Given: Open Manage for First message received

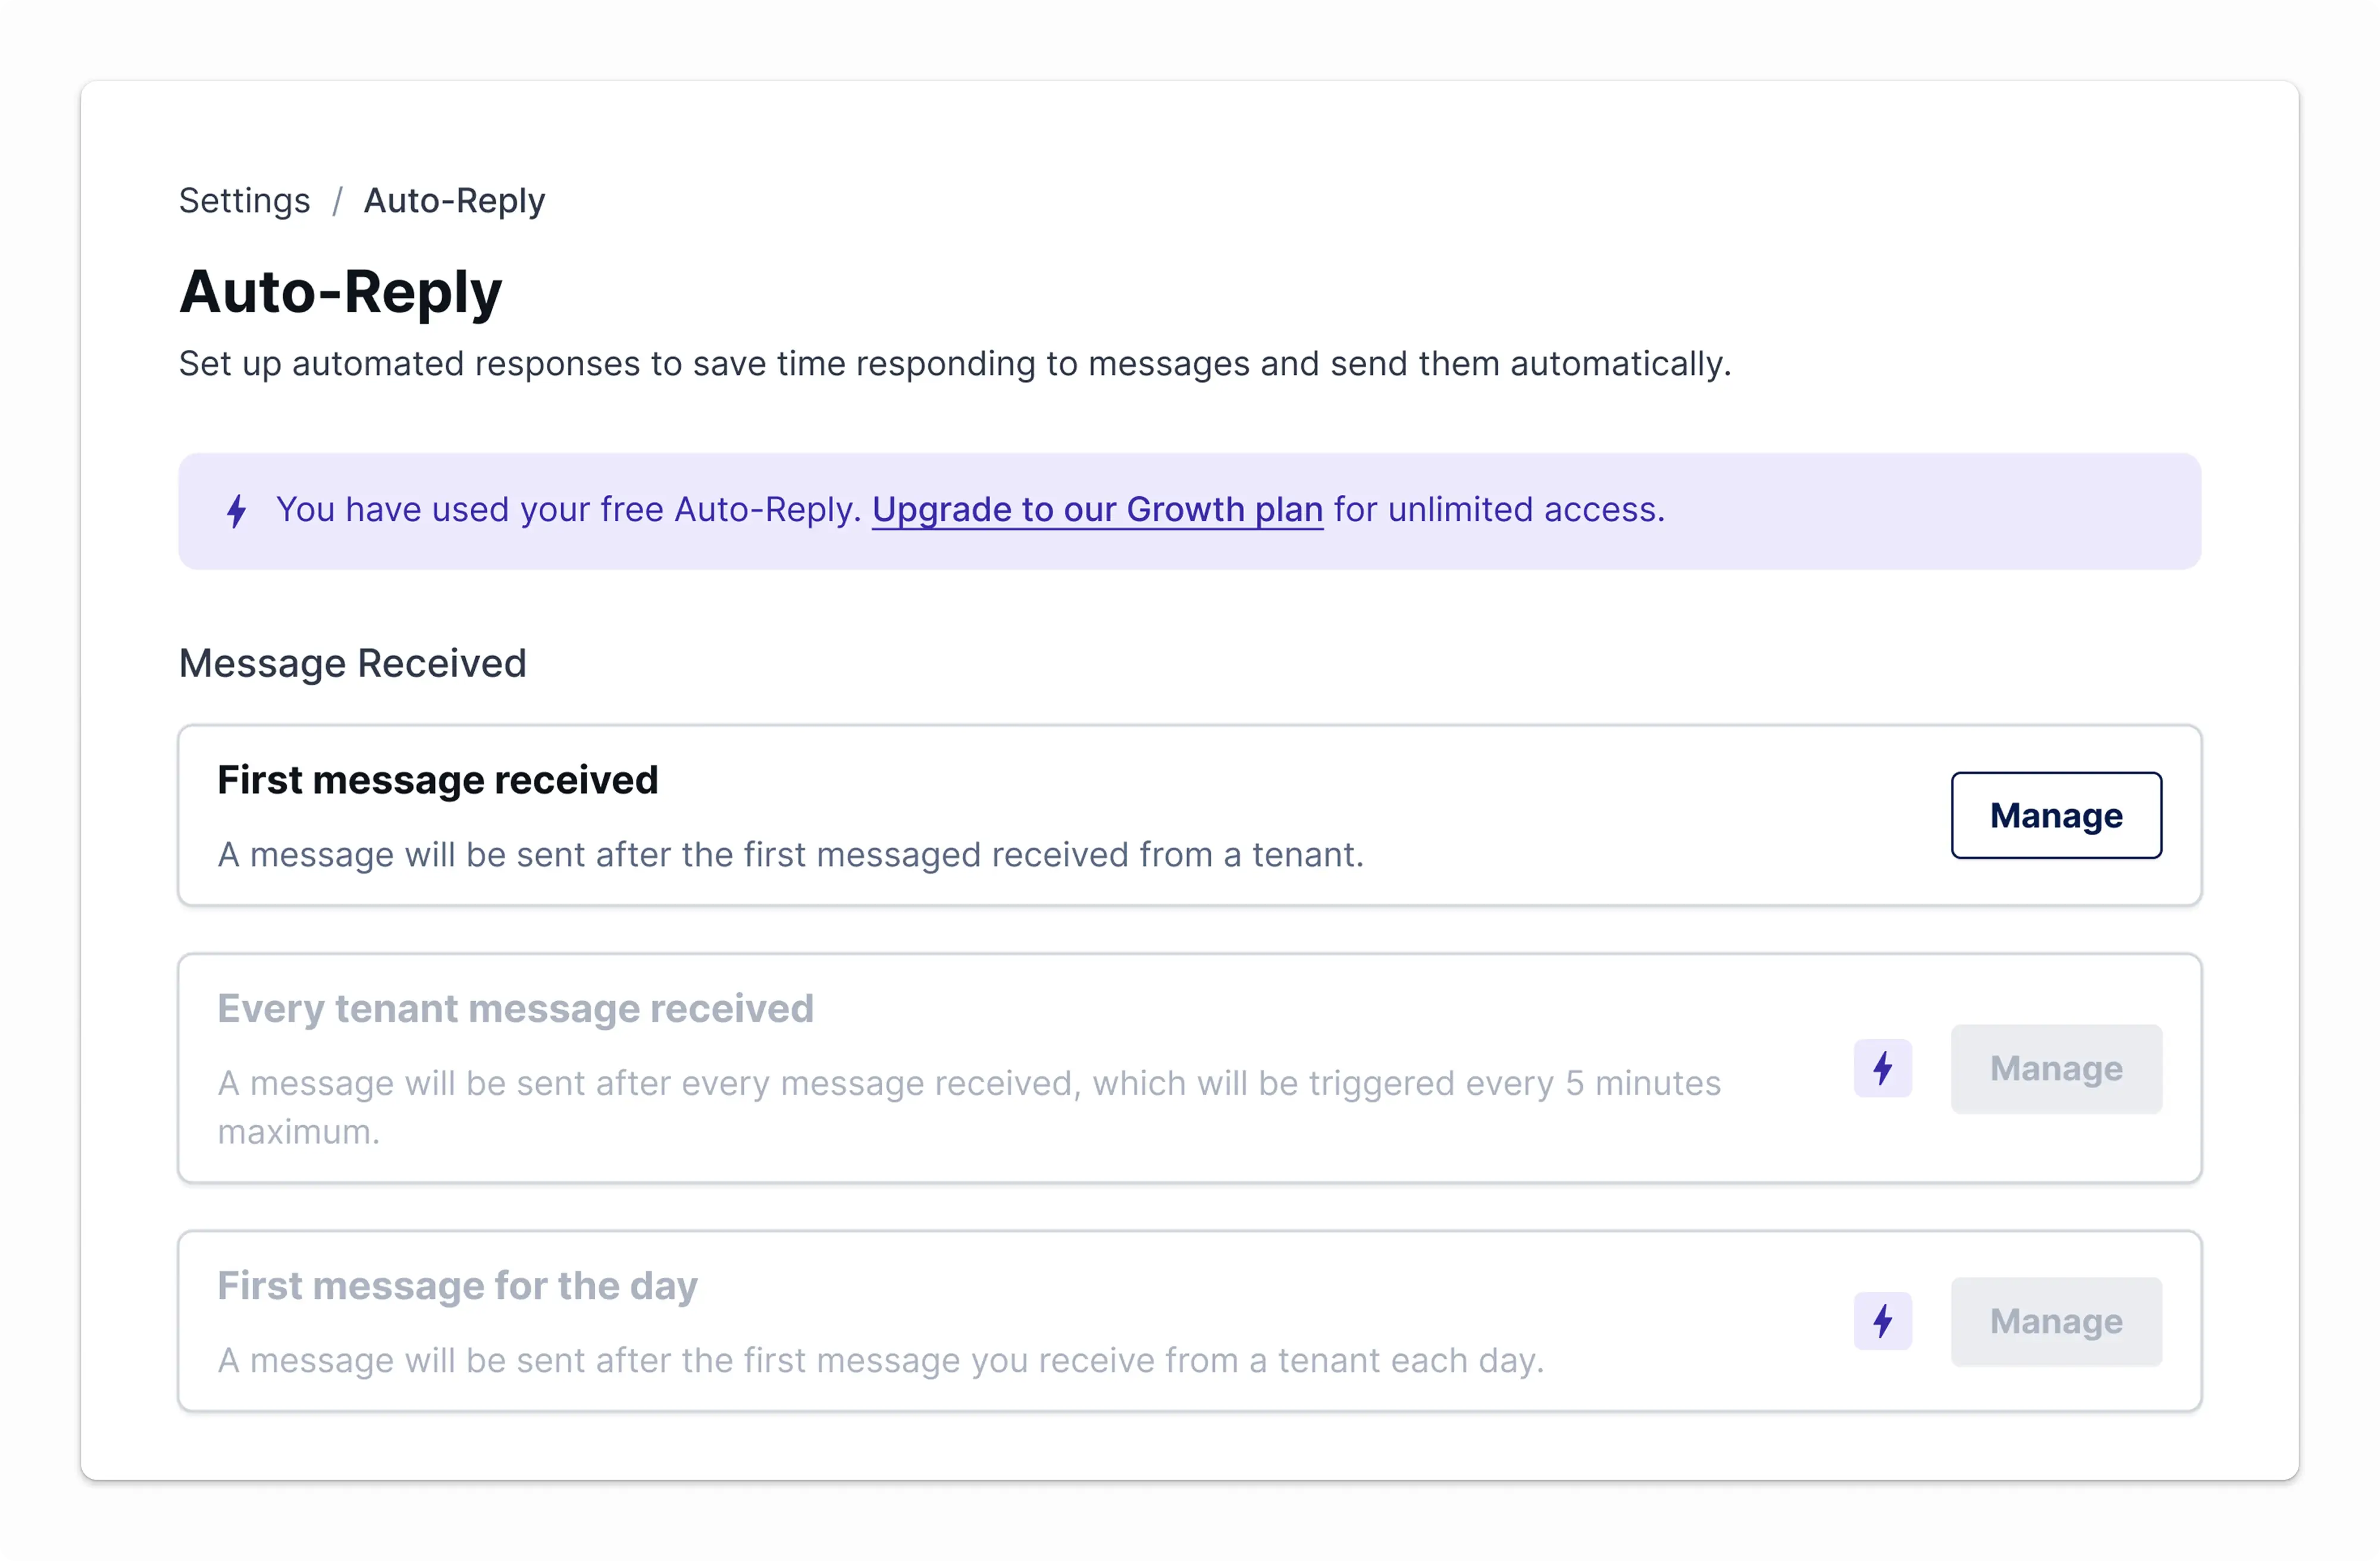Looking at the screenshot, I should (x=2055, y=815).
